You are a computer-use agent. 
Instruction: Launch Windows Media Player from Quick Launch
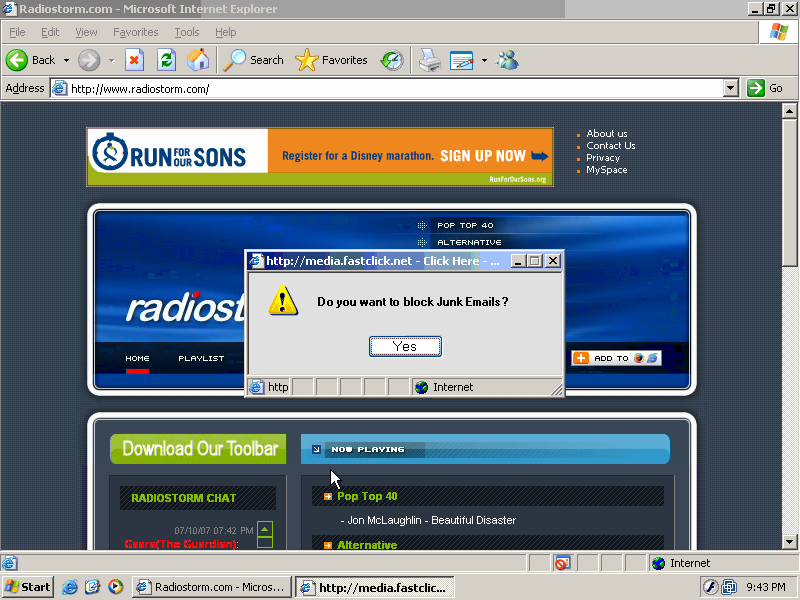pyautogui.click(x=115, y=587)
